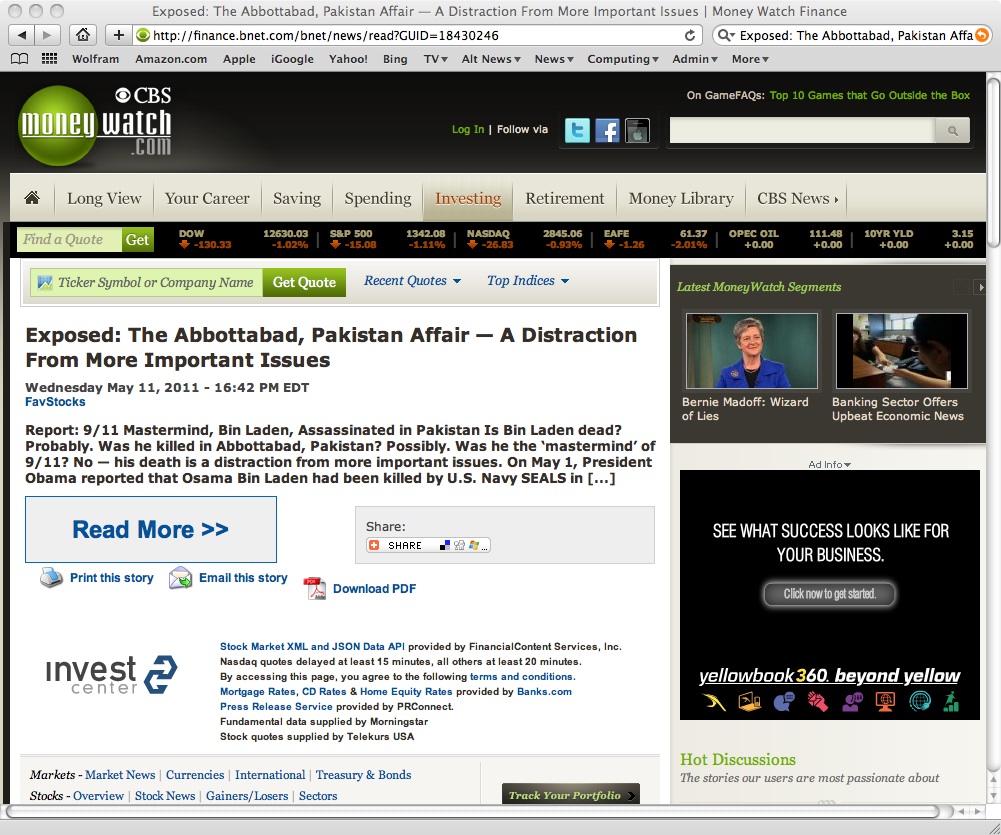1001x835 pixels.
Task: Add bookmark with the plus button
Action: 119,34
